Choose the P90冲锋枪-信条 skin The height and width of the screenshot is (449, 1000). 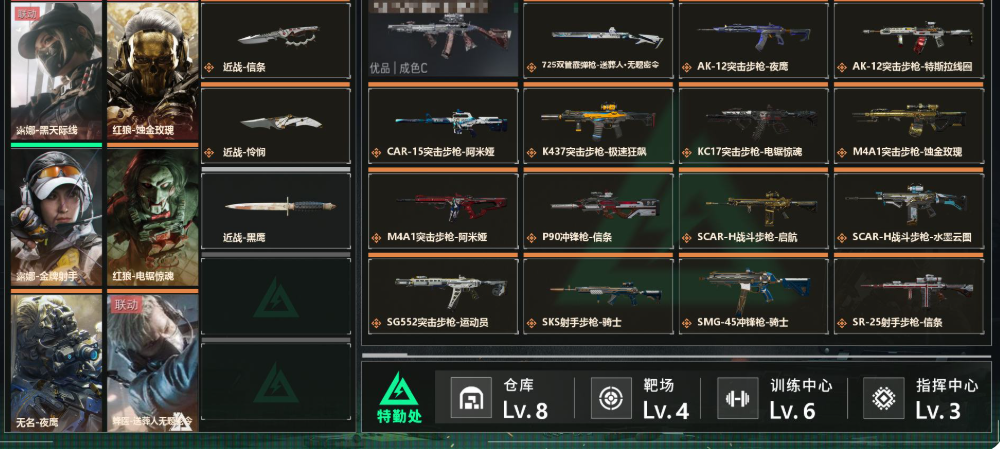point(598,211)
